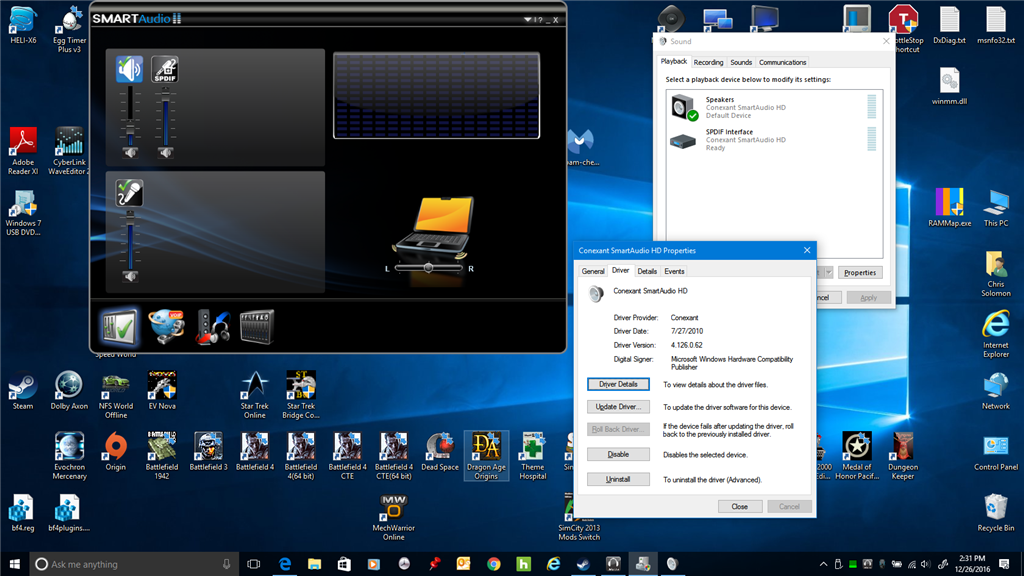Open the SmartAudio title bar dropdown arrow

528,20
